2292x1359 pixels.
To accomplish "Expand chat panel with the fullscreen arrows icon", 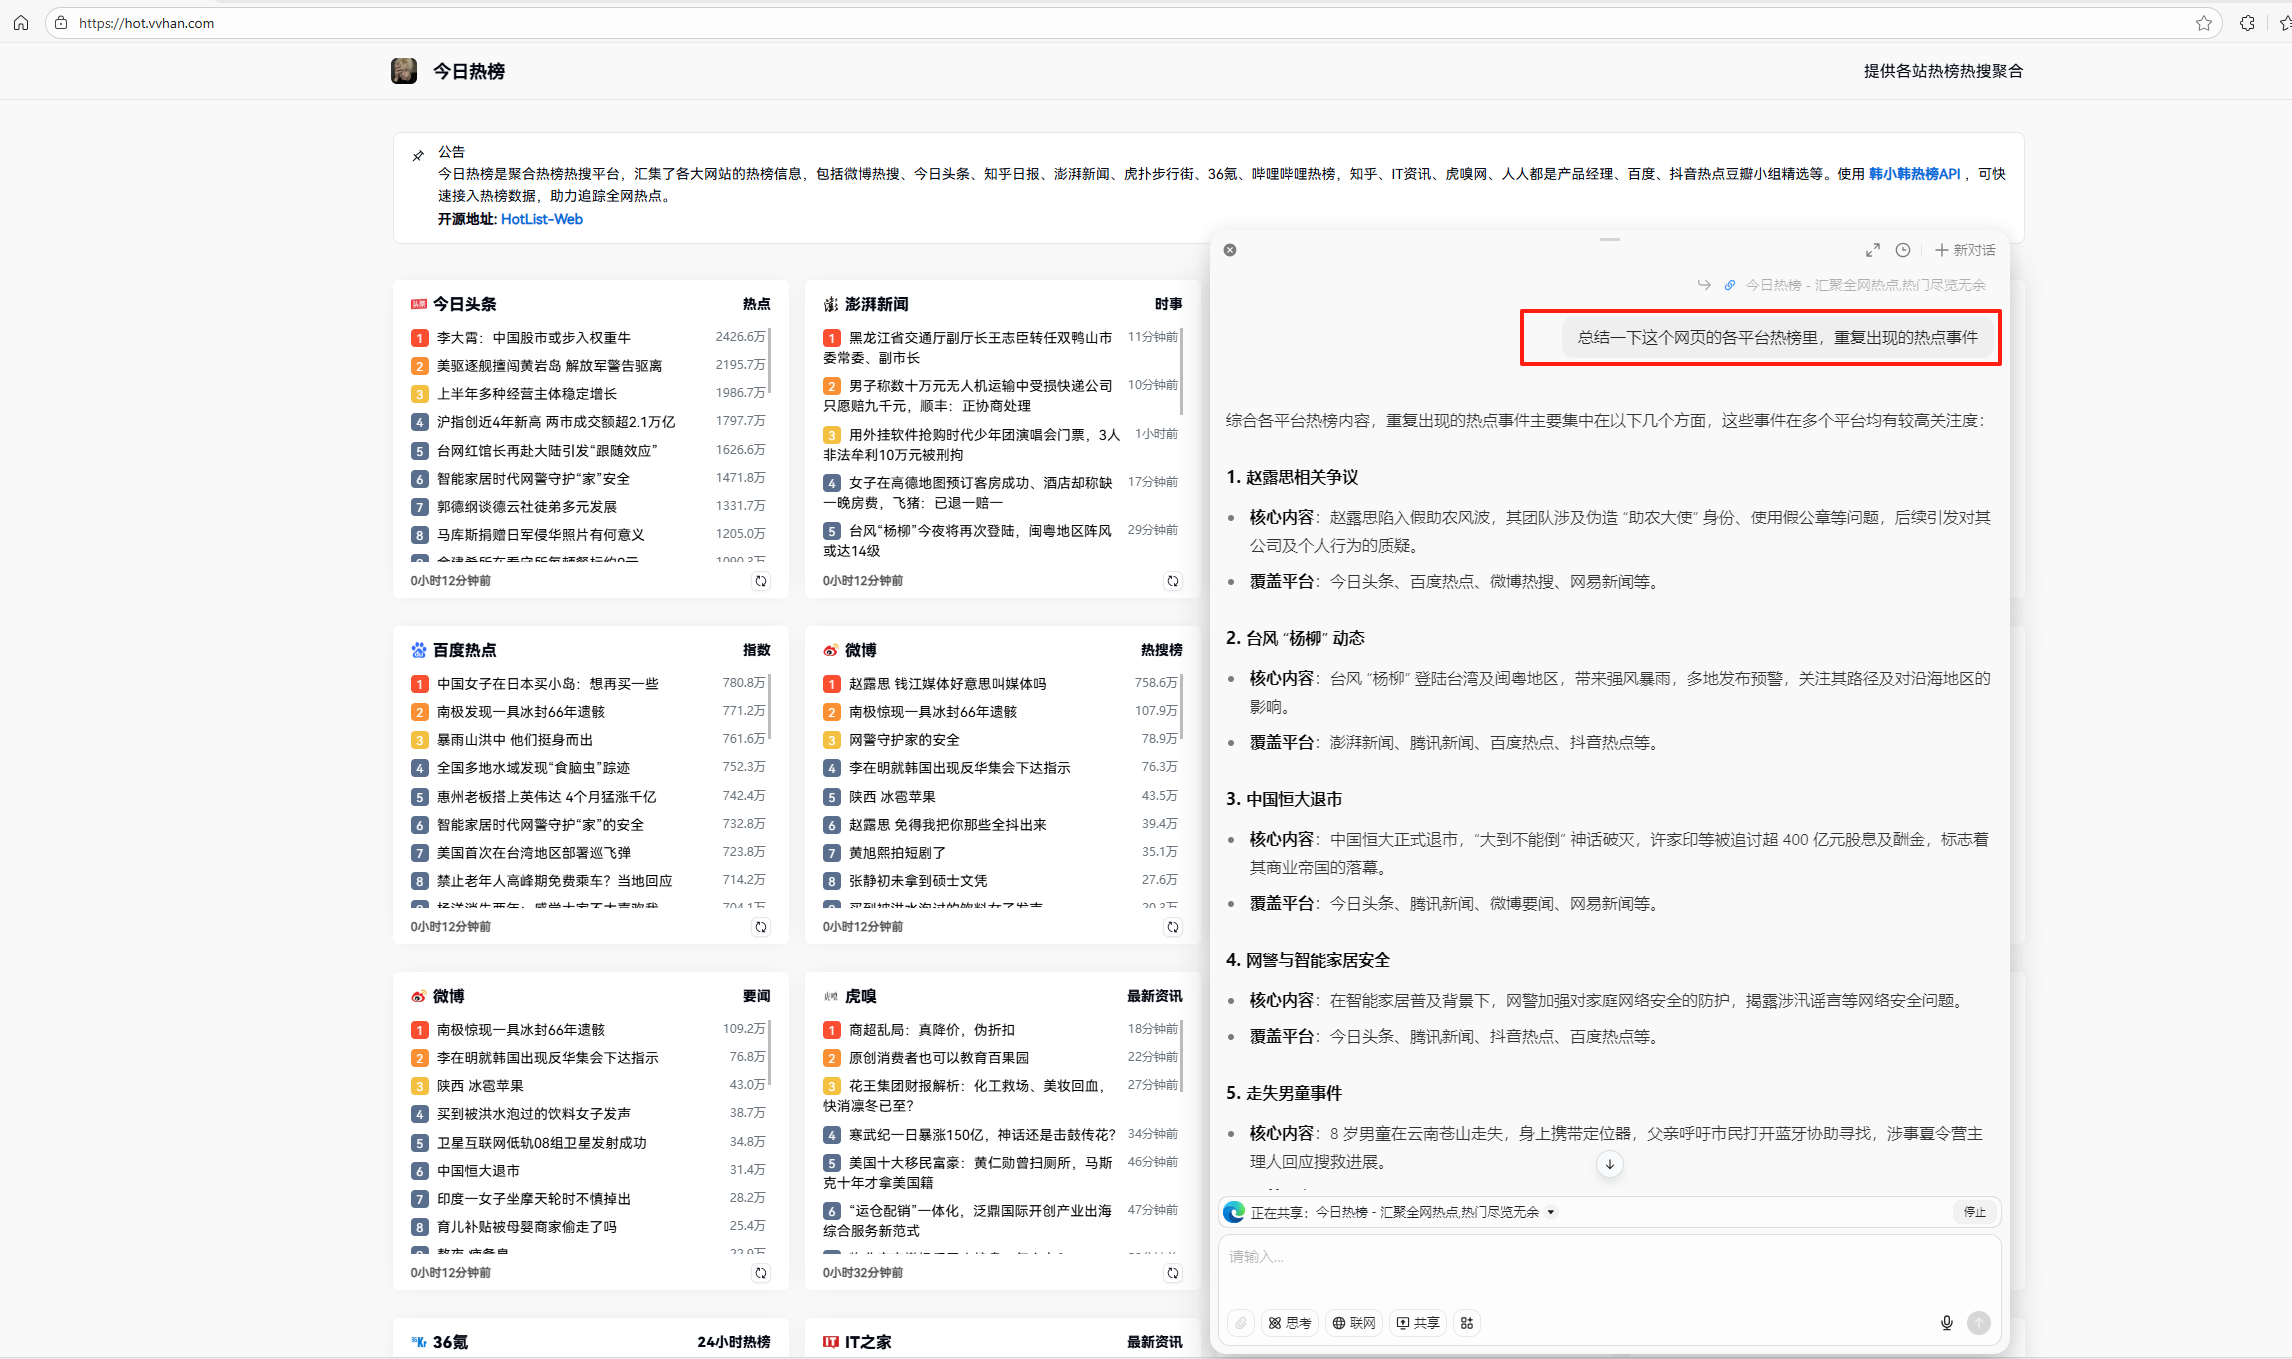I will (x=1872, y=250).
